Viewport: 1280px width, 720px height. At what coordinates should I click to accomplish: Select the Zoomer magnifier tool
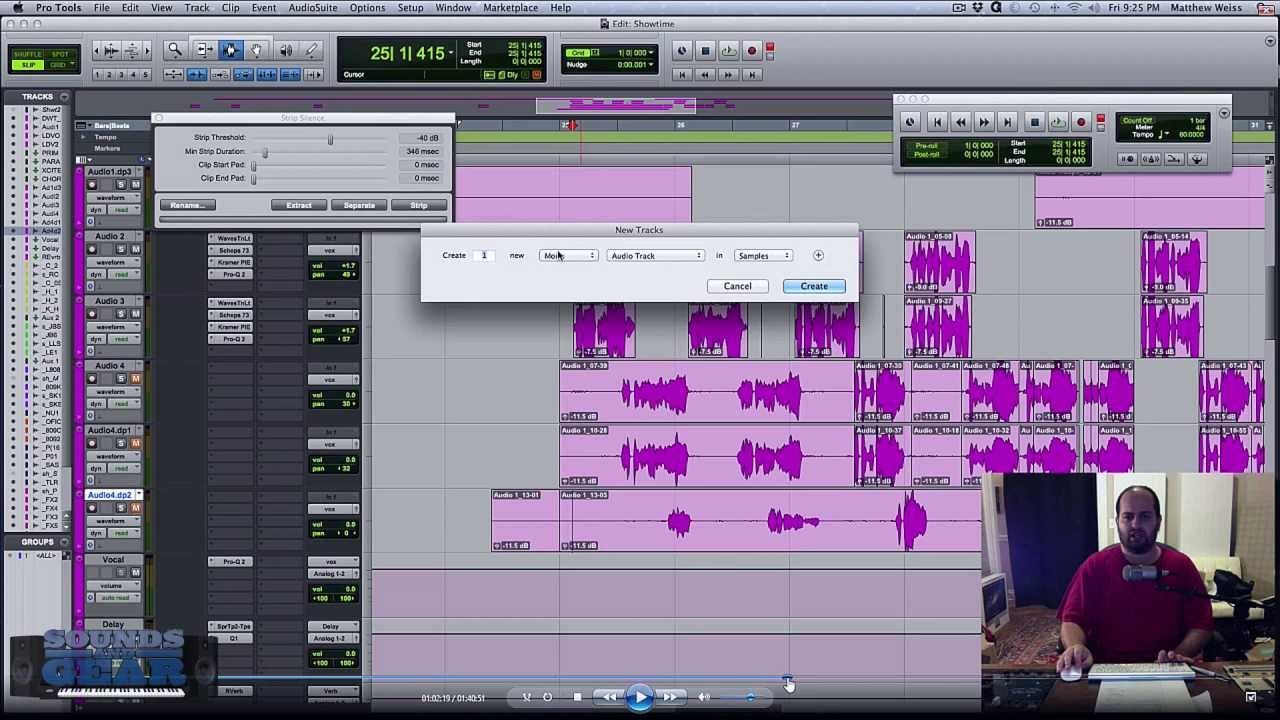175,50
